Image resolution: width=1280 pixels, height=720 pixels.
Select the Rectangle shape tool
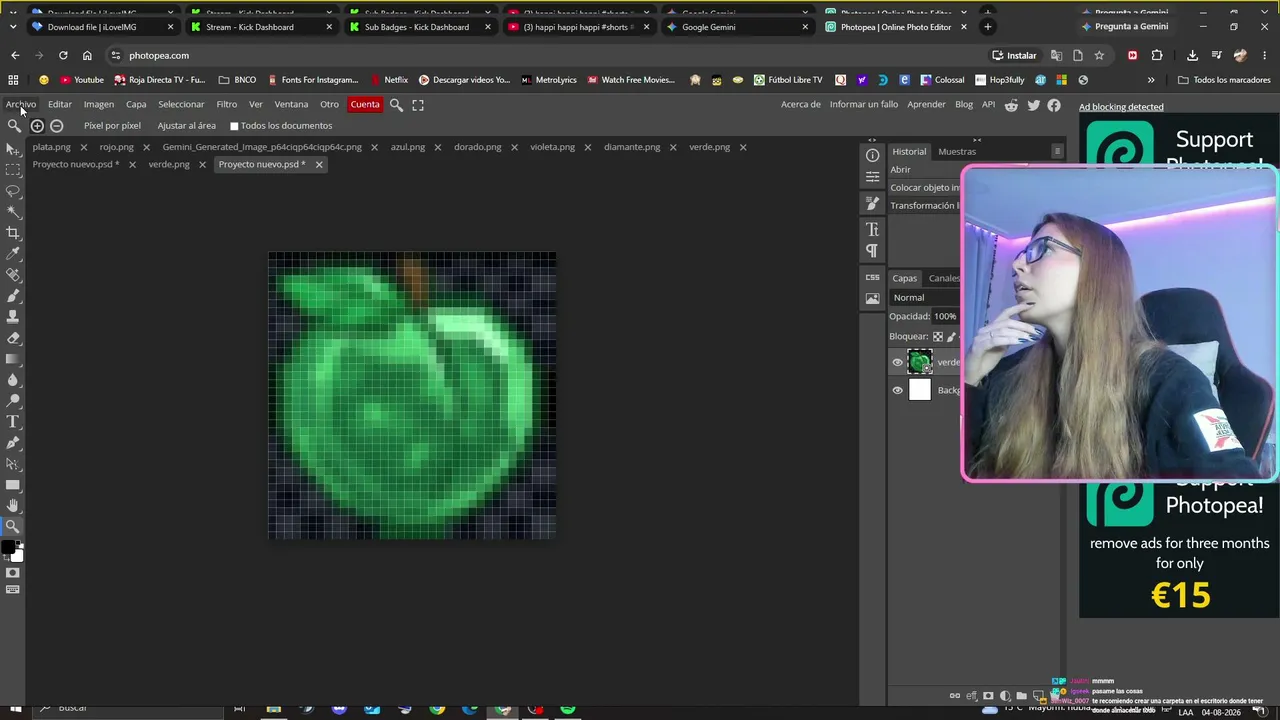[13, 485]
